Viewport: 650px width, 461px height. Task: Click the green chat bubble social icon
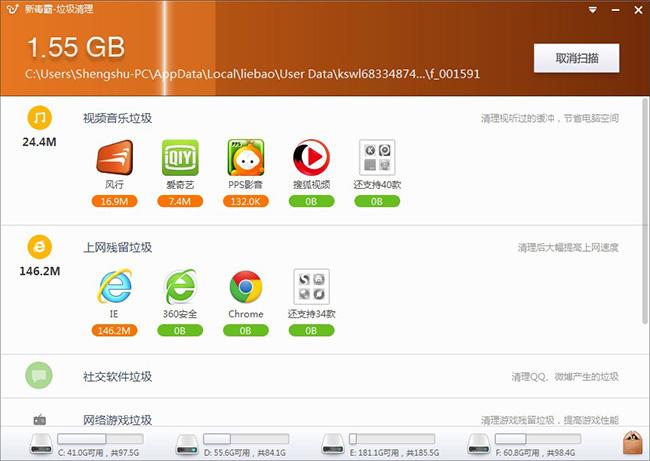[x=39, y=376]
